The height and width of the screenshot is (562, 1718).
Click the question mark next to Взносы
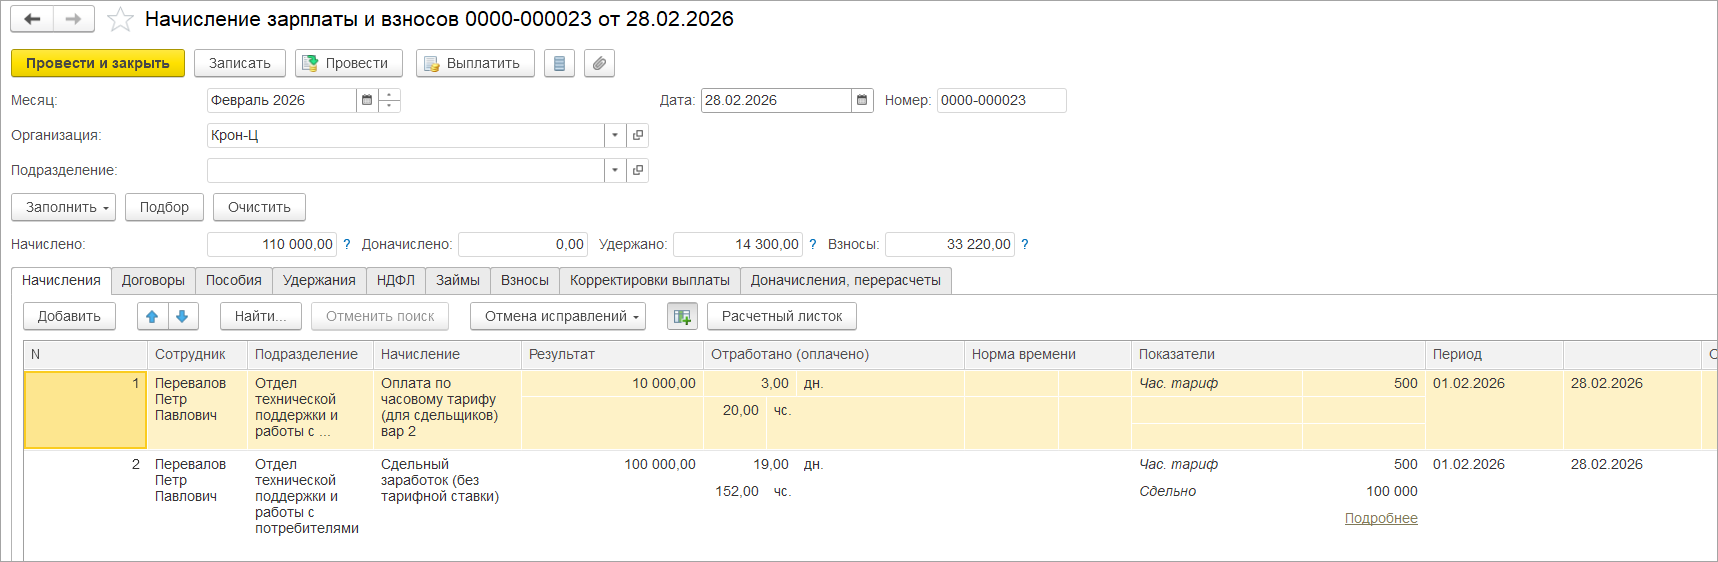click(x=1025, y=244)
